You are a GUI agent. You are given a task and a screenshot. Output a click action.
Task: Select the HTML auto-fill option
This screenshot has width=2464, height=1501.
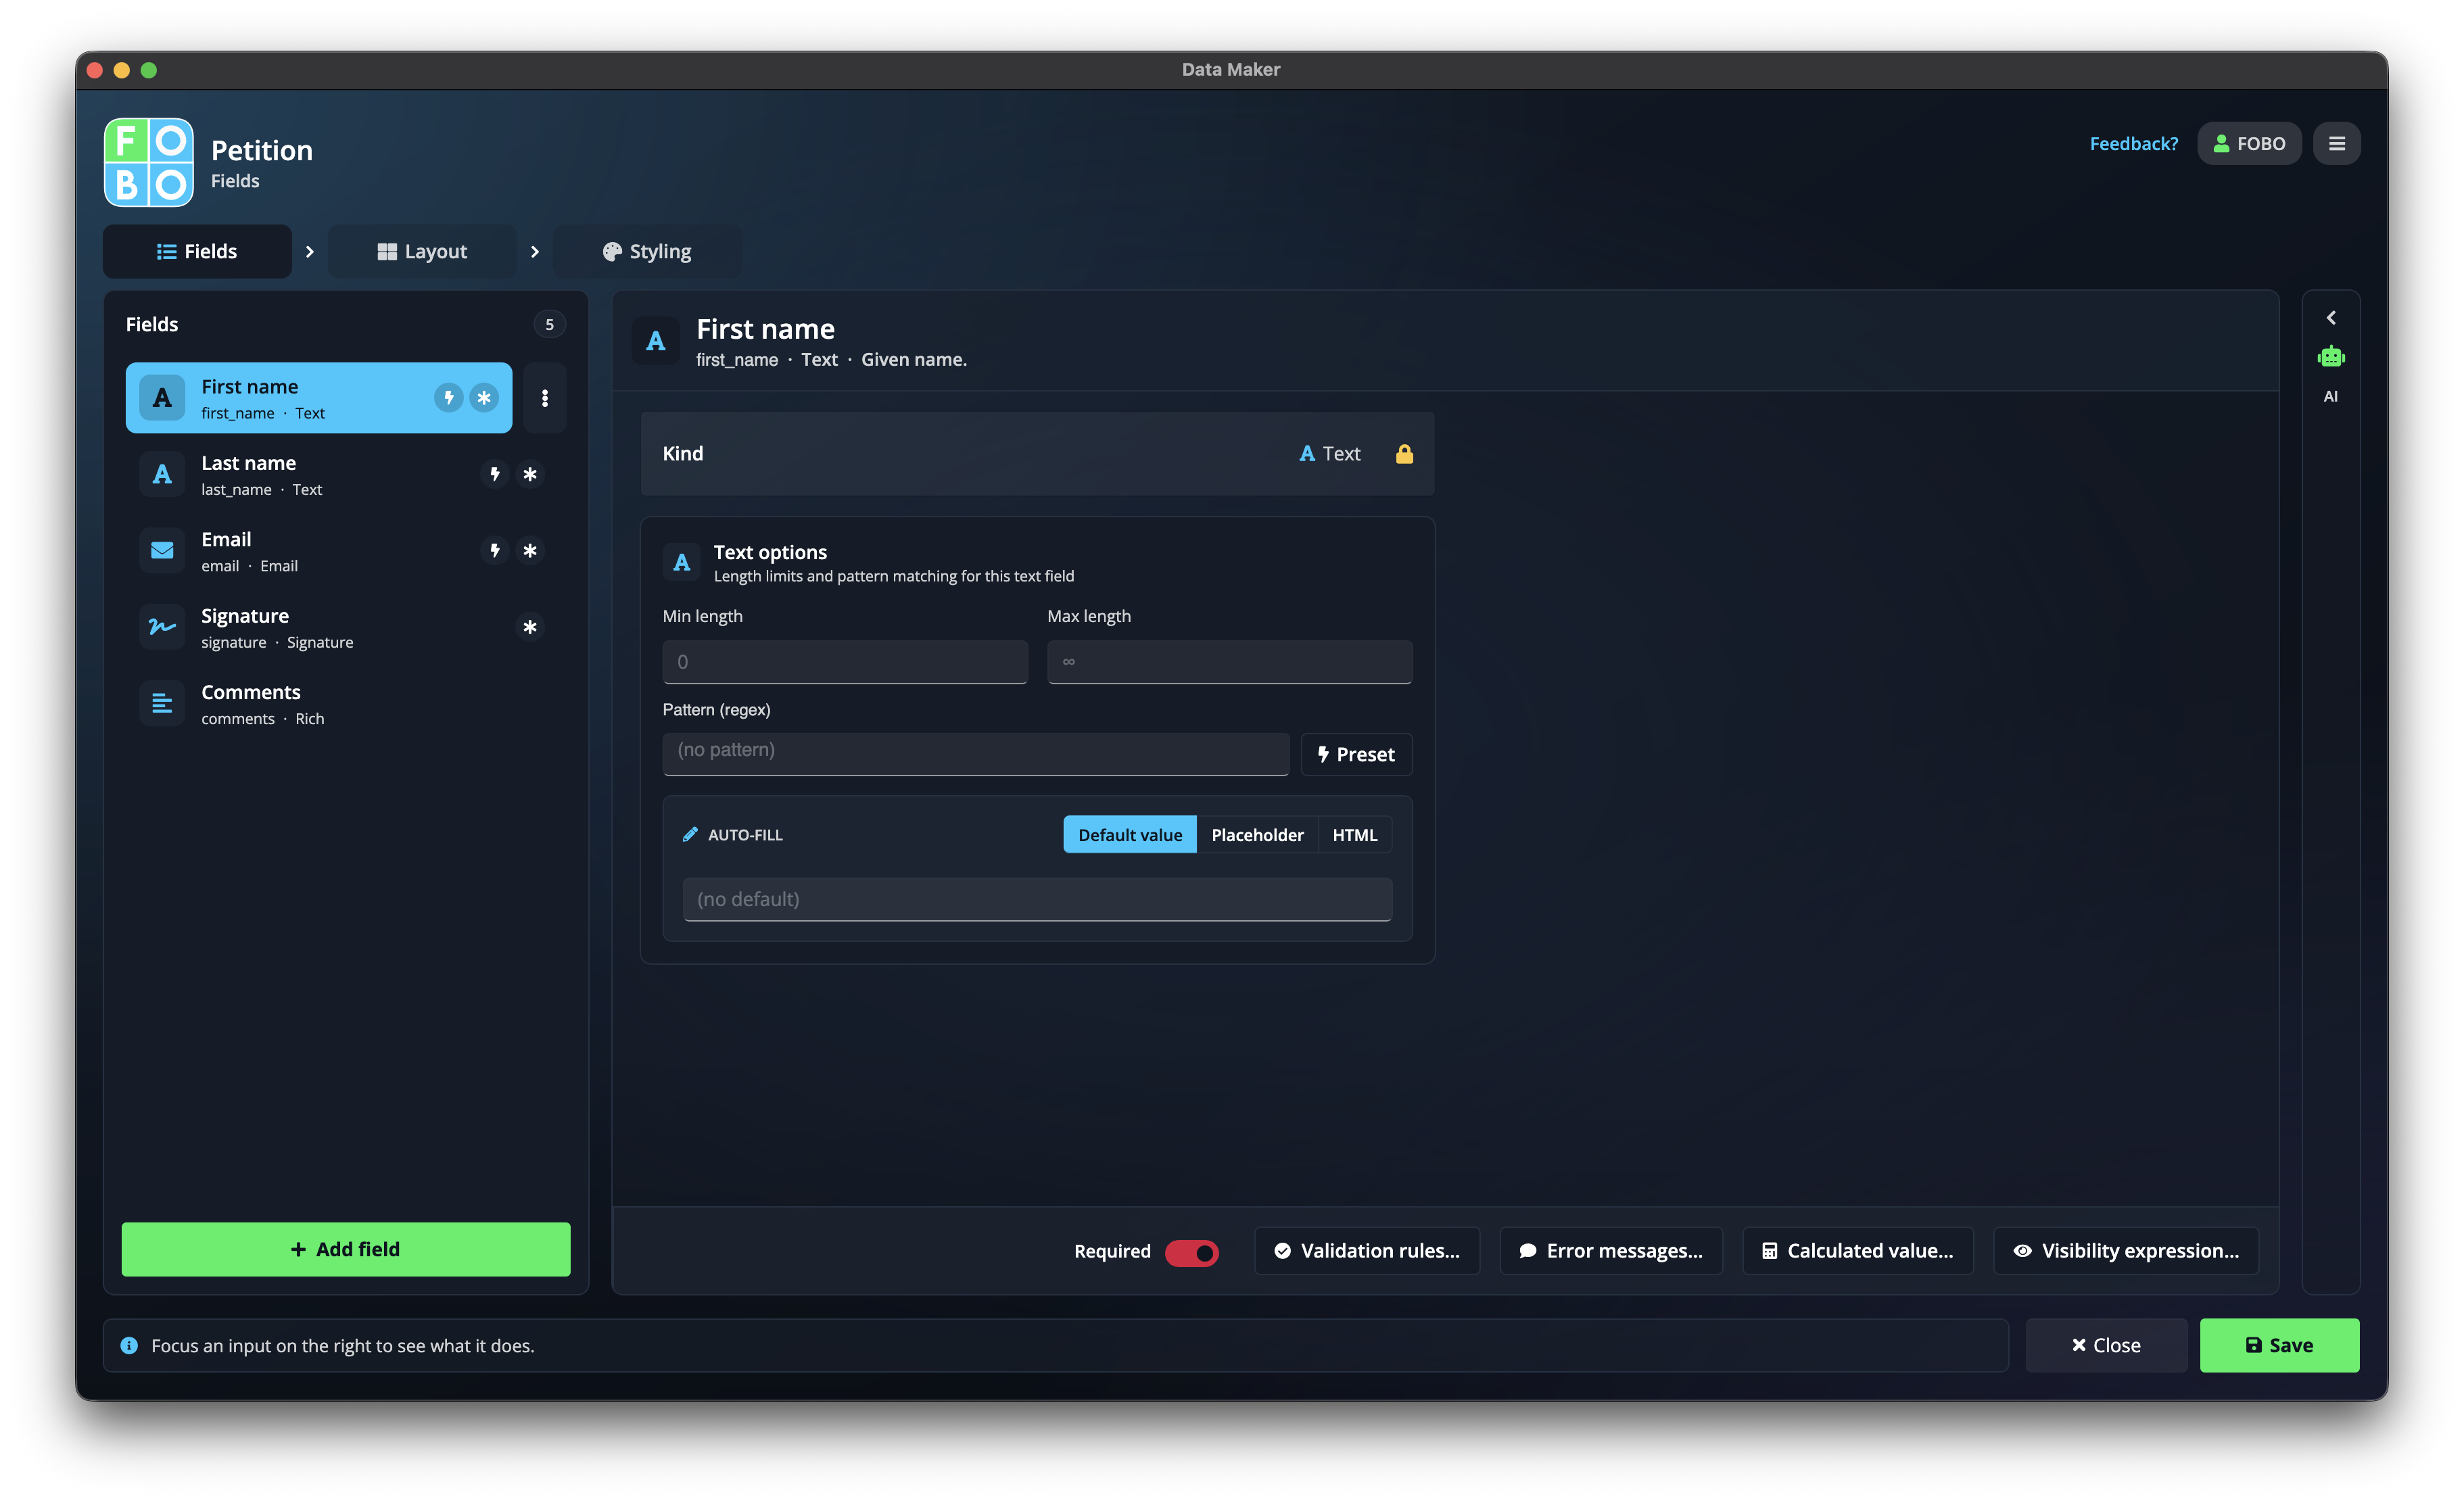(x=1354, y=835)
